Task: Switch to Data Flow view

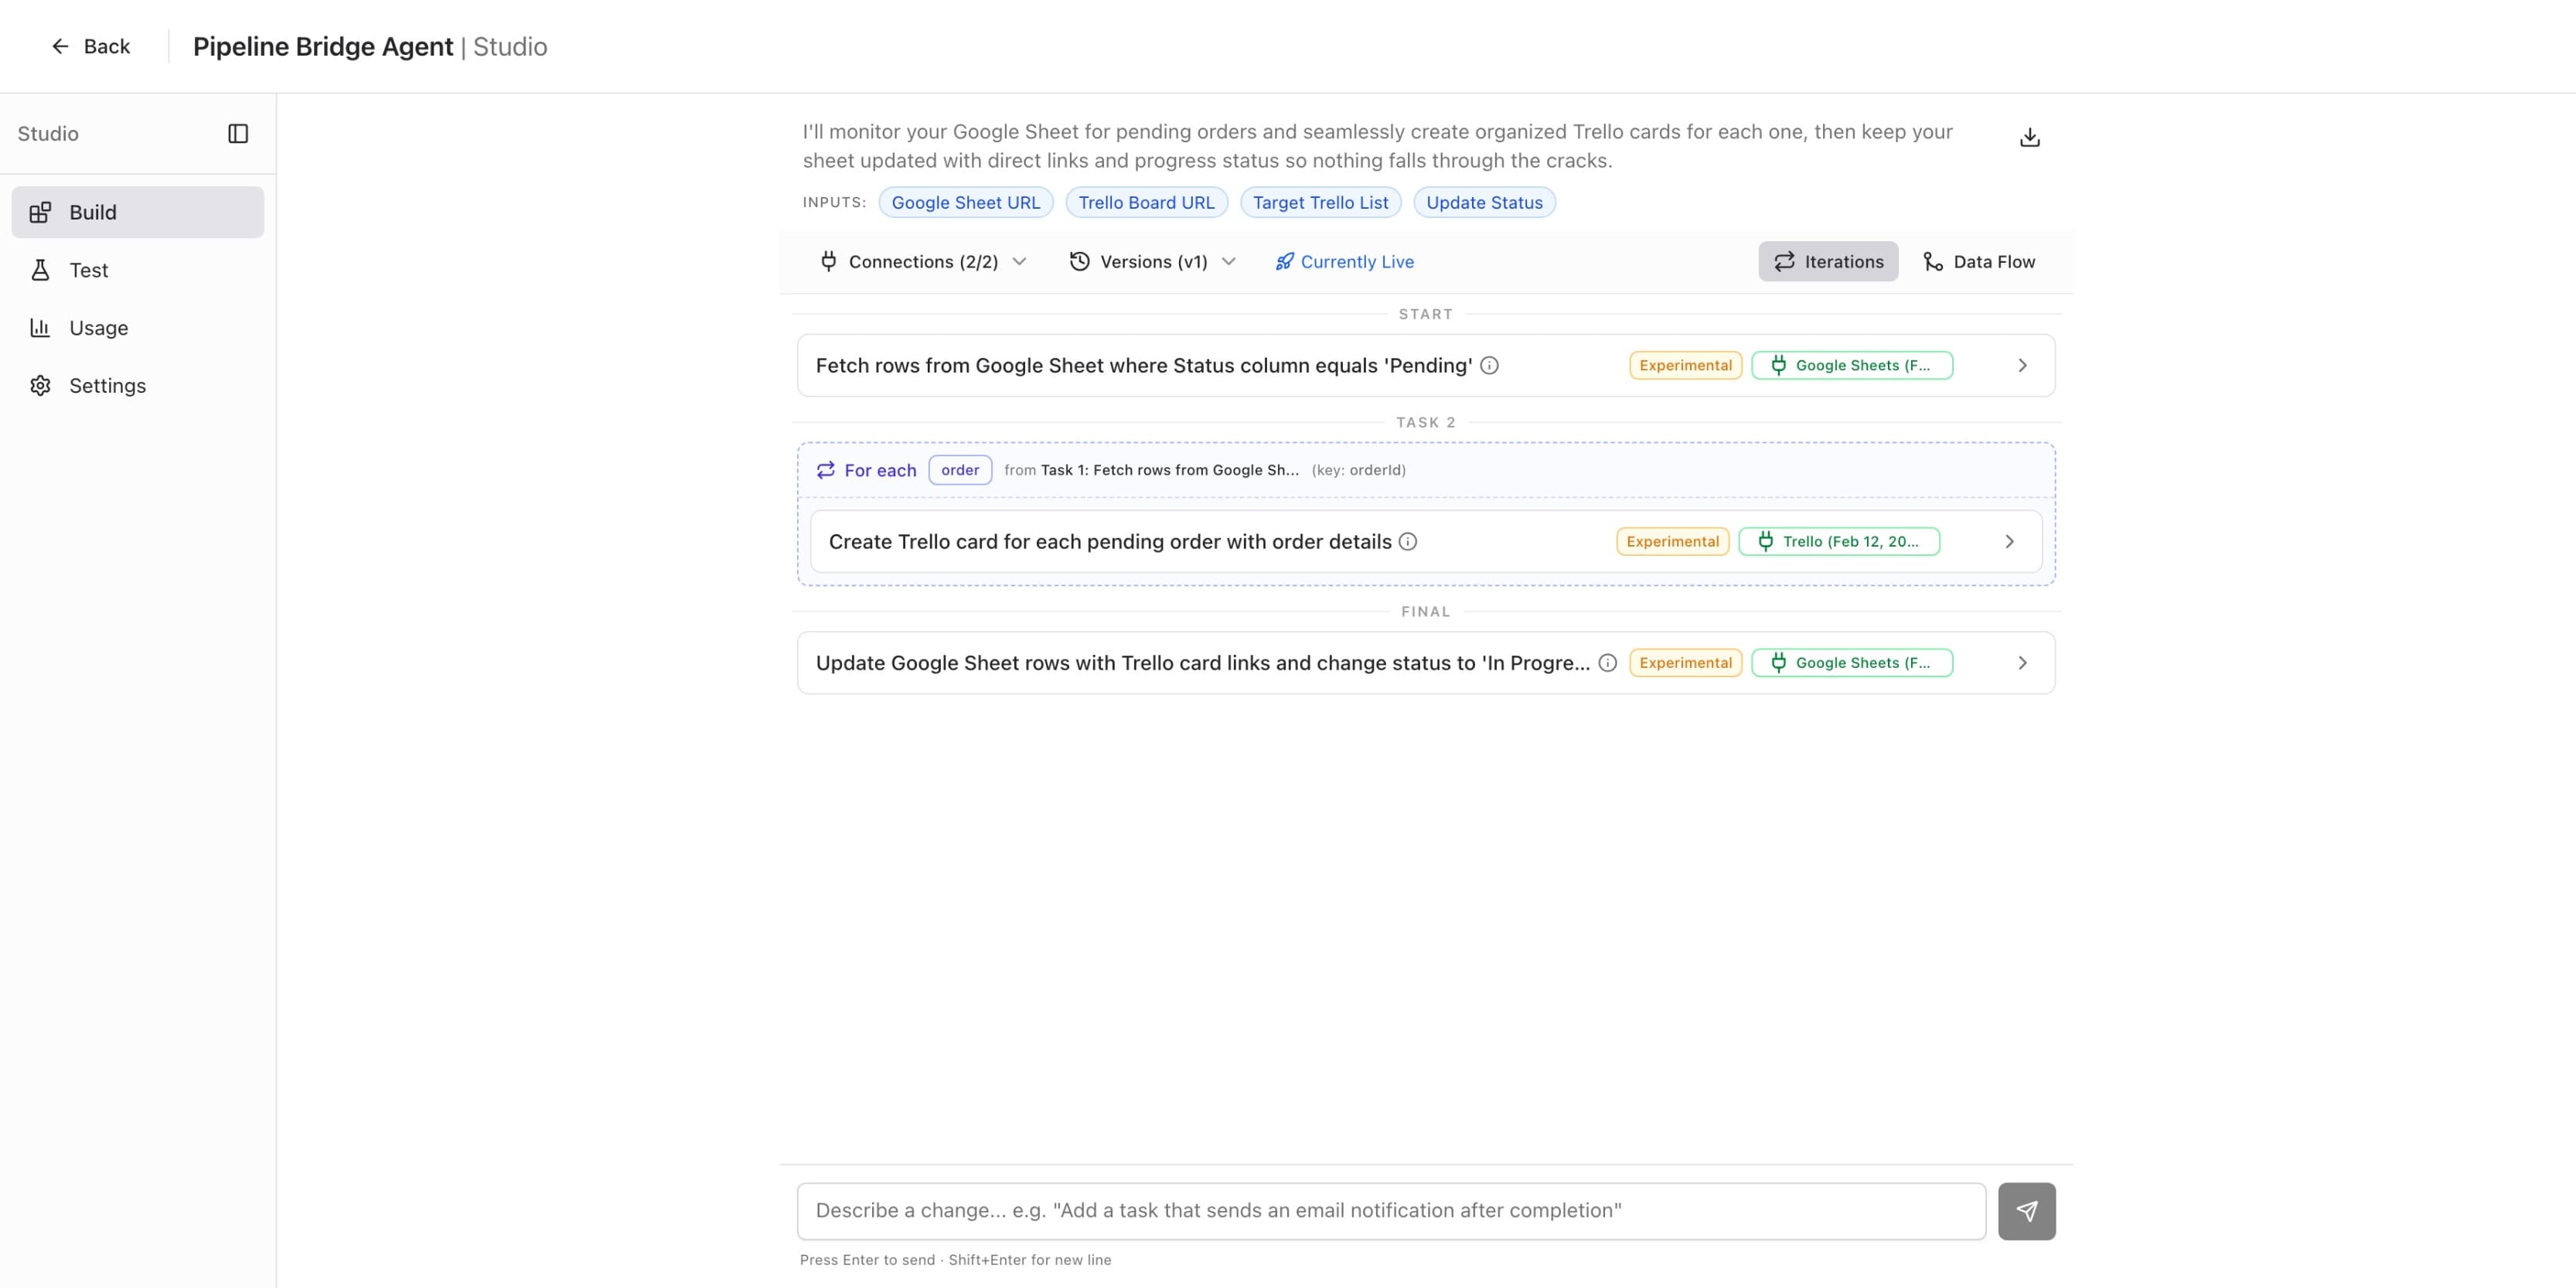Action: click(1978, 261)
